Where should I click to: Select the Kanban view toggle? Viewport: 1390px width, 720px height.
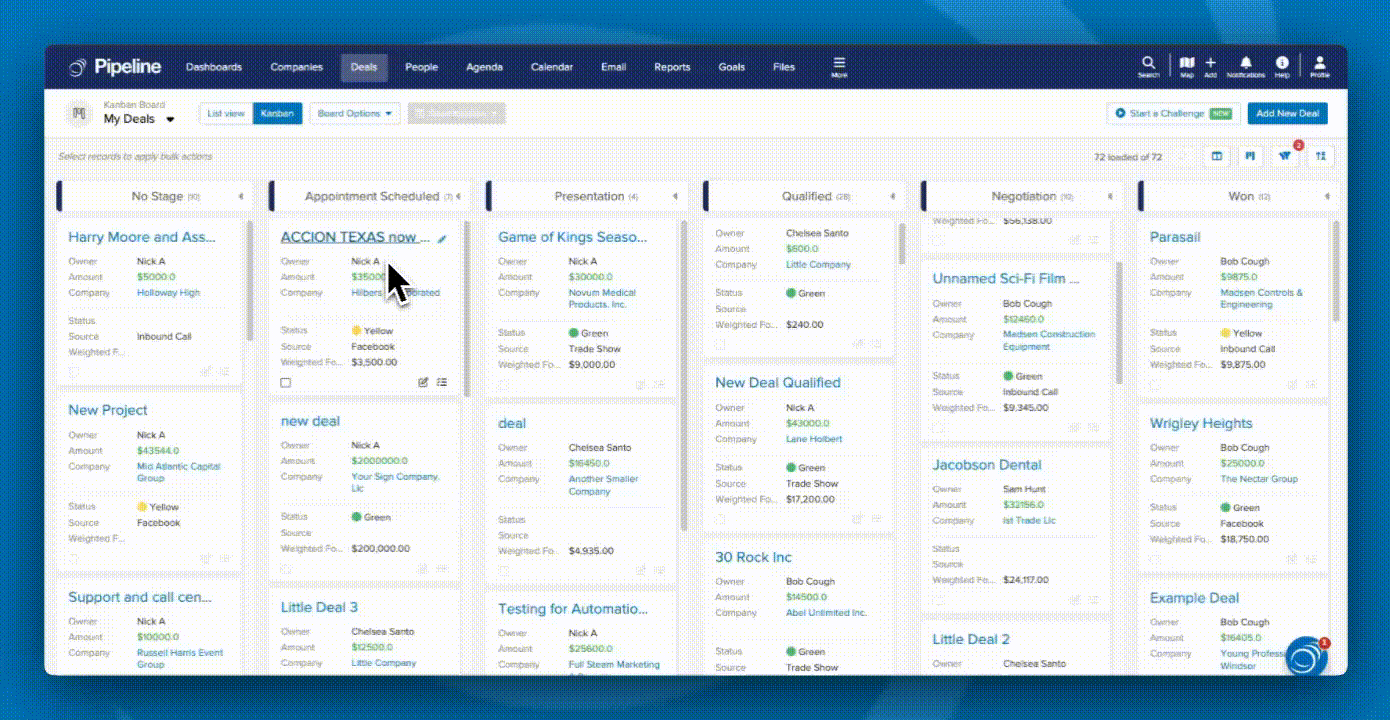pyautogui.click(x=277, y=113)
